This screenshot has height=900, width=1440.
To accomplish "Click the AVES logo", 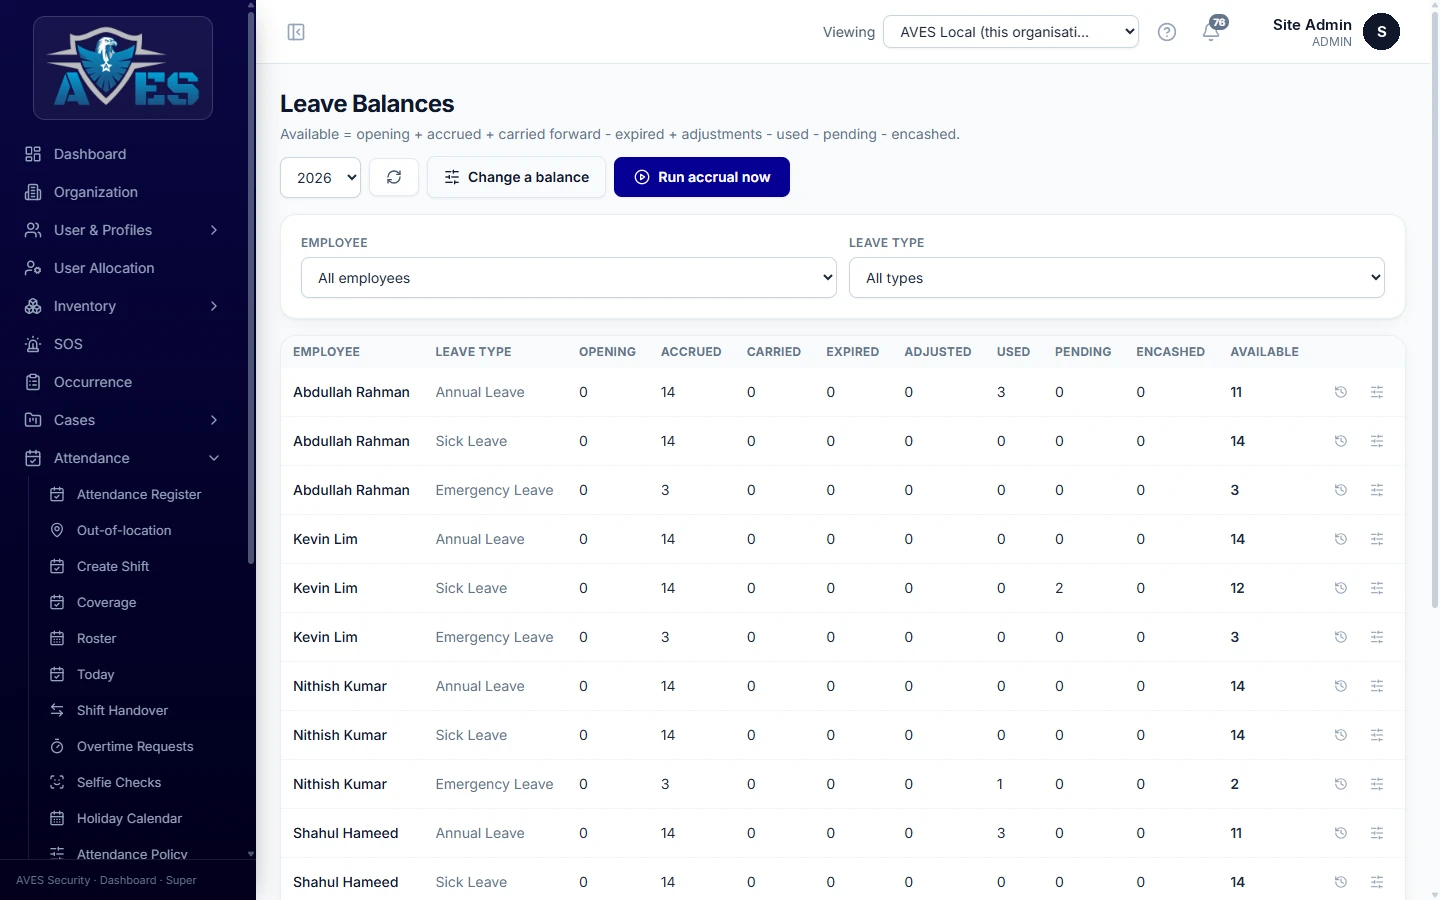I will pos(123,68).
